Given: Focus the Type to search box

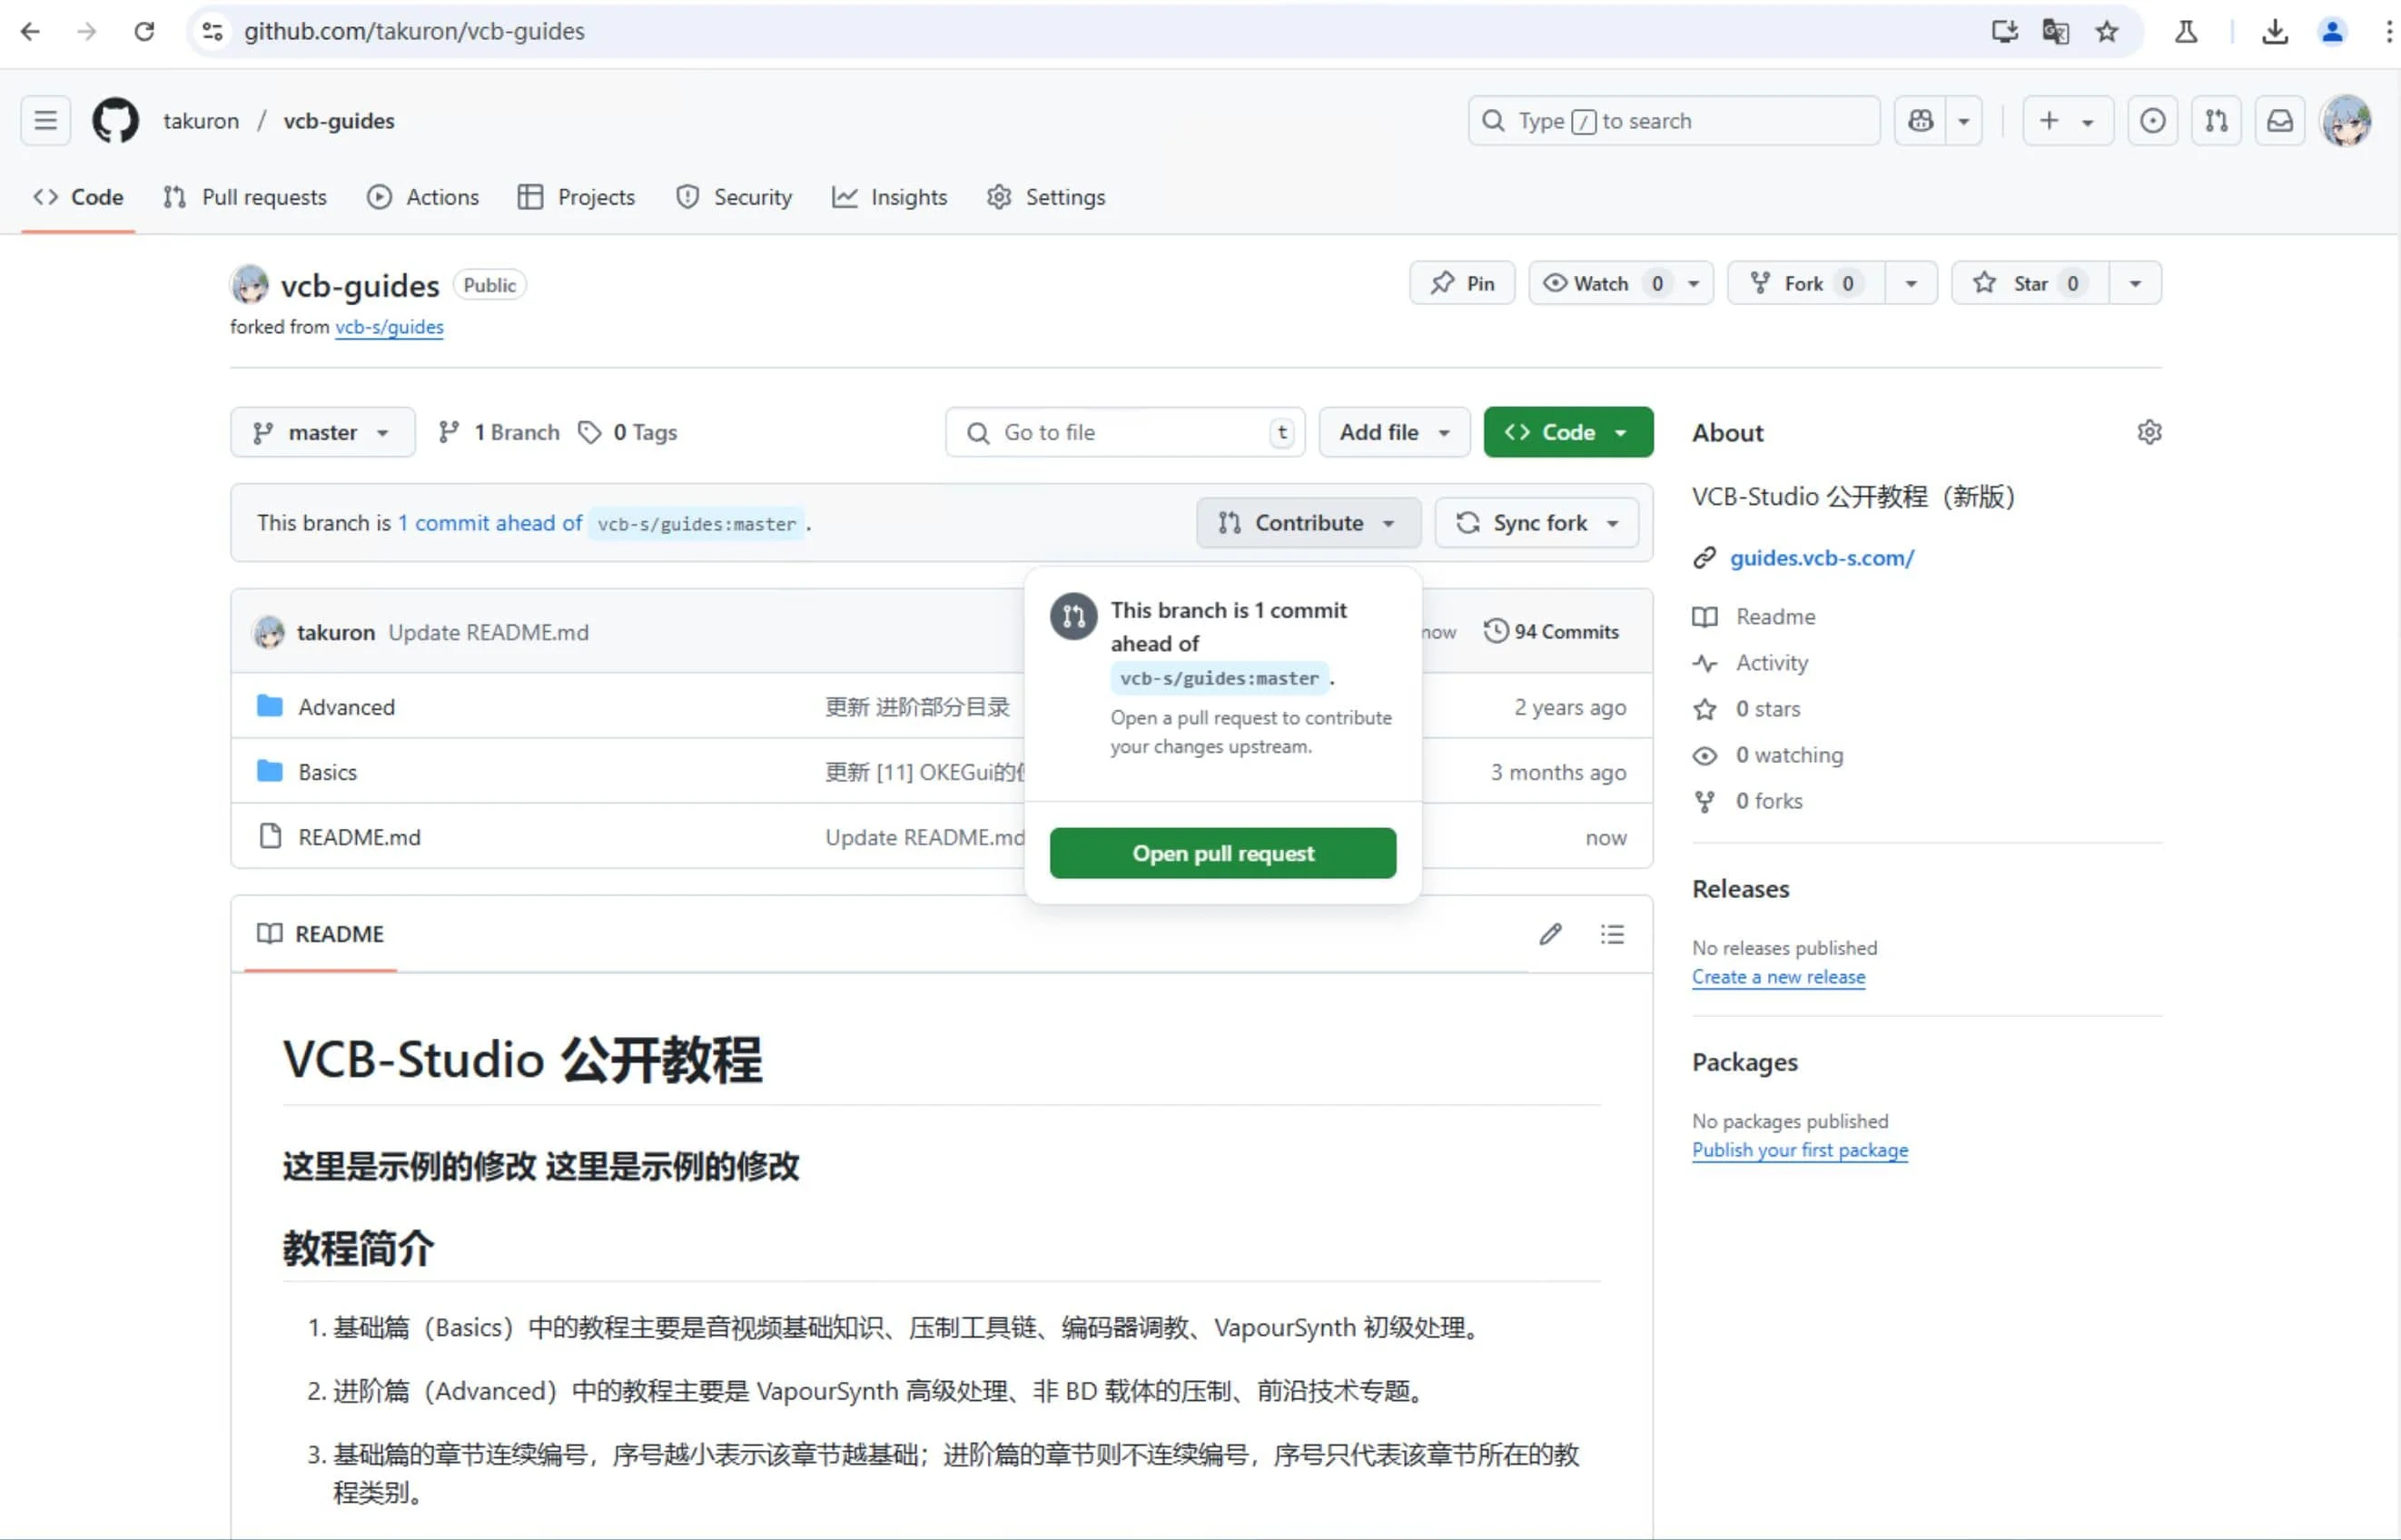Looking at the screenshot, I should 1674,121.
